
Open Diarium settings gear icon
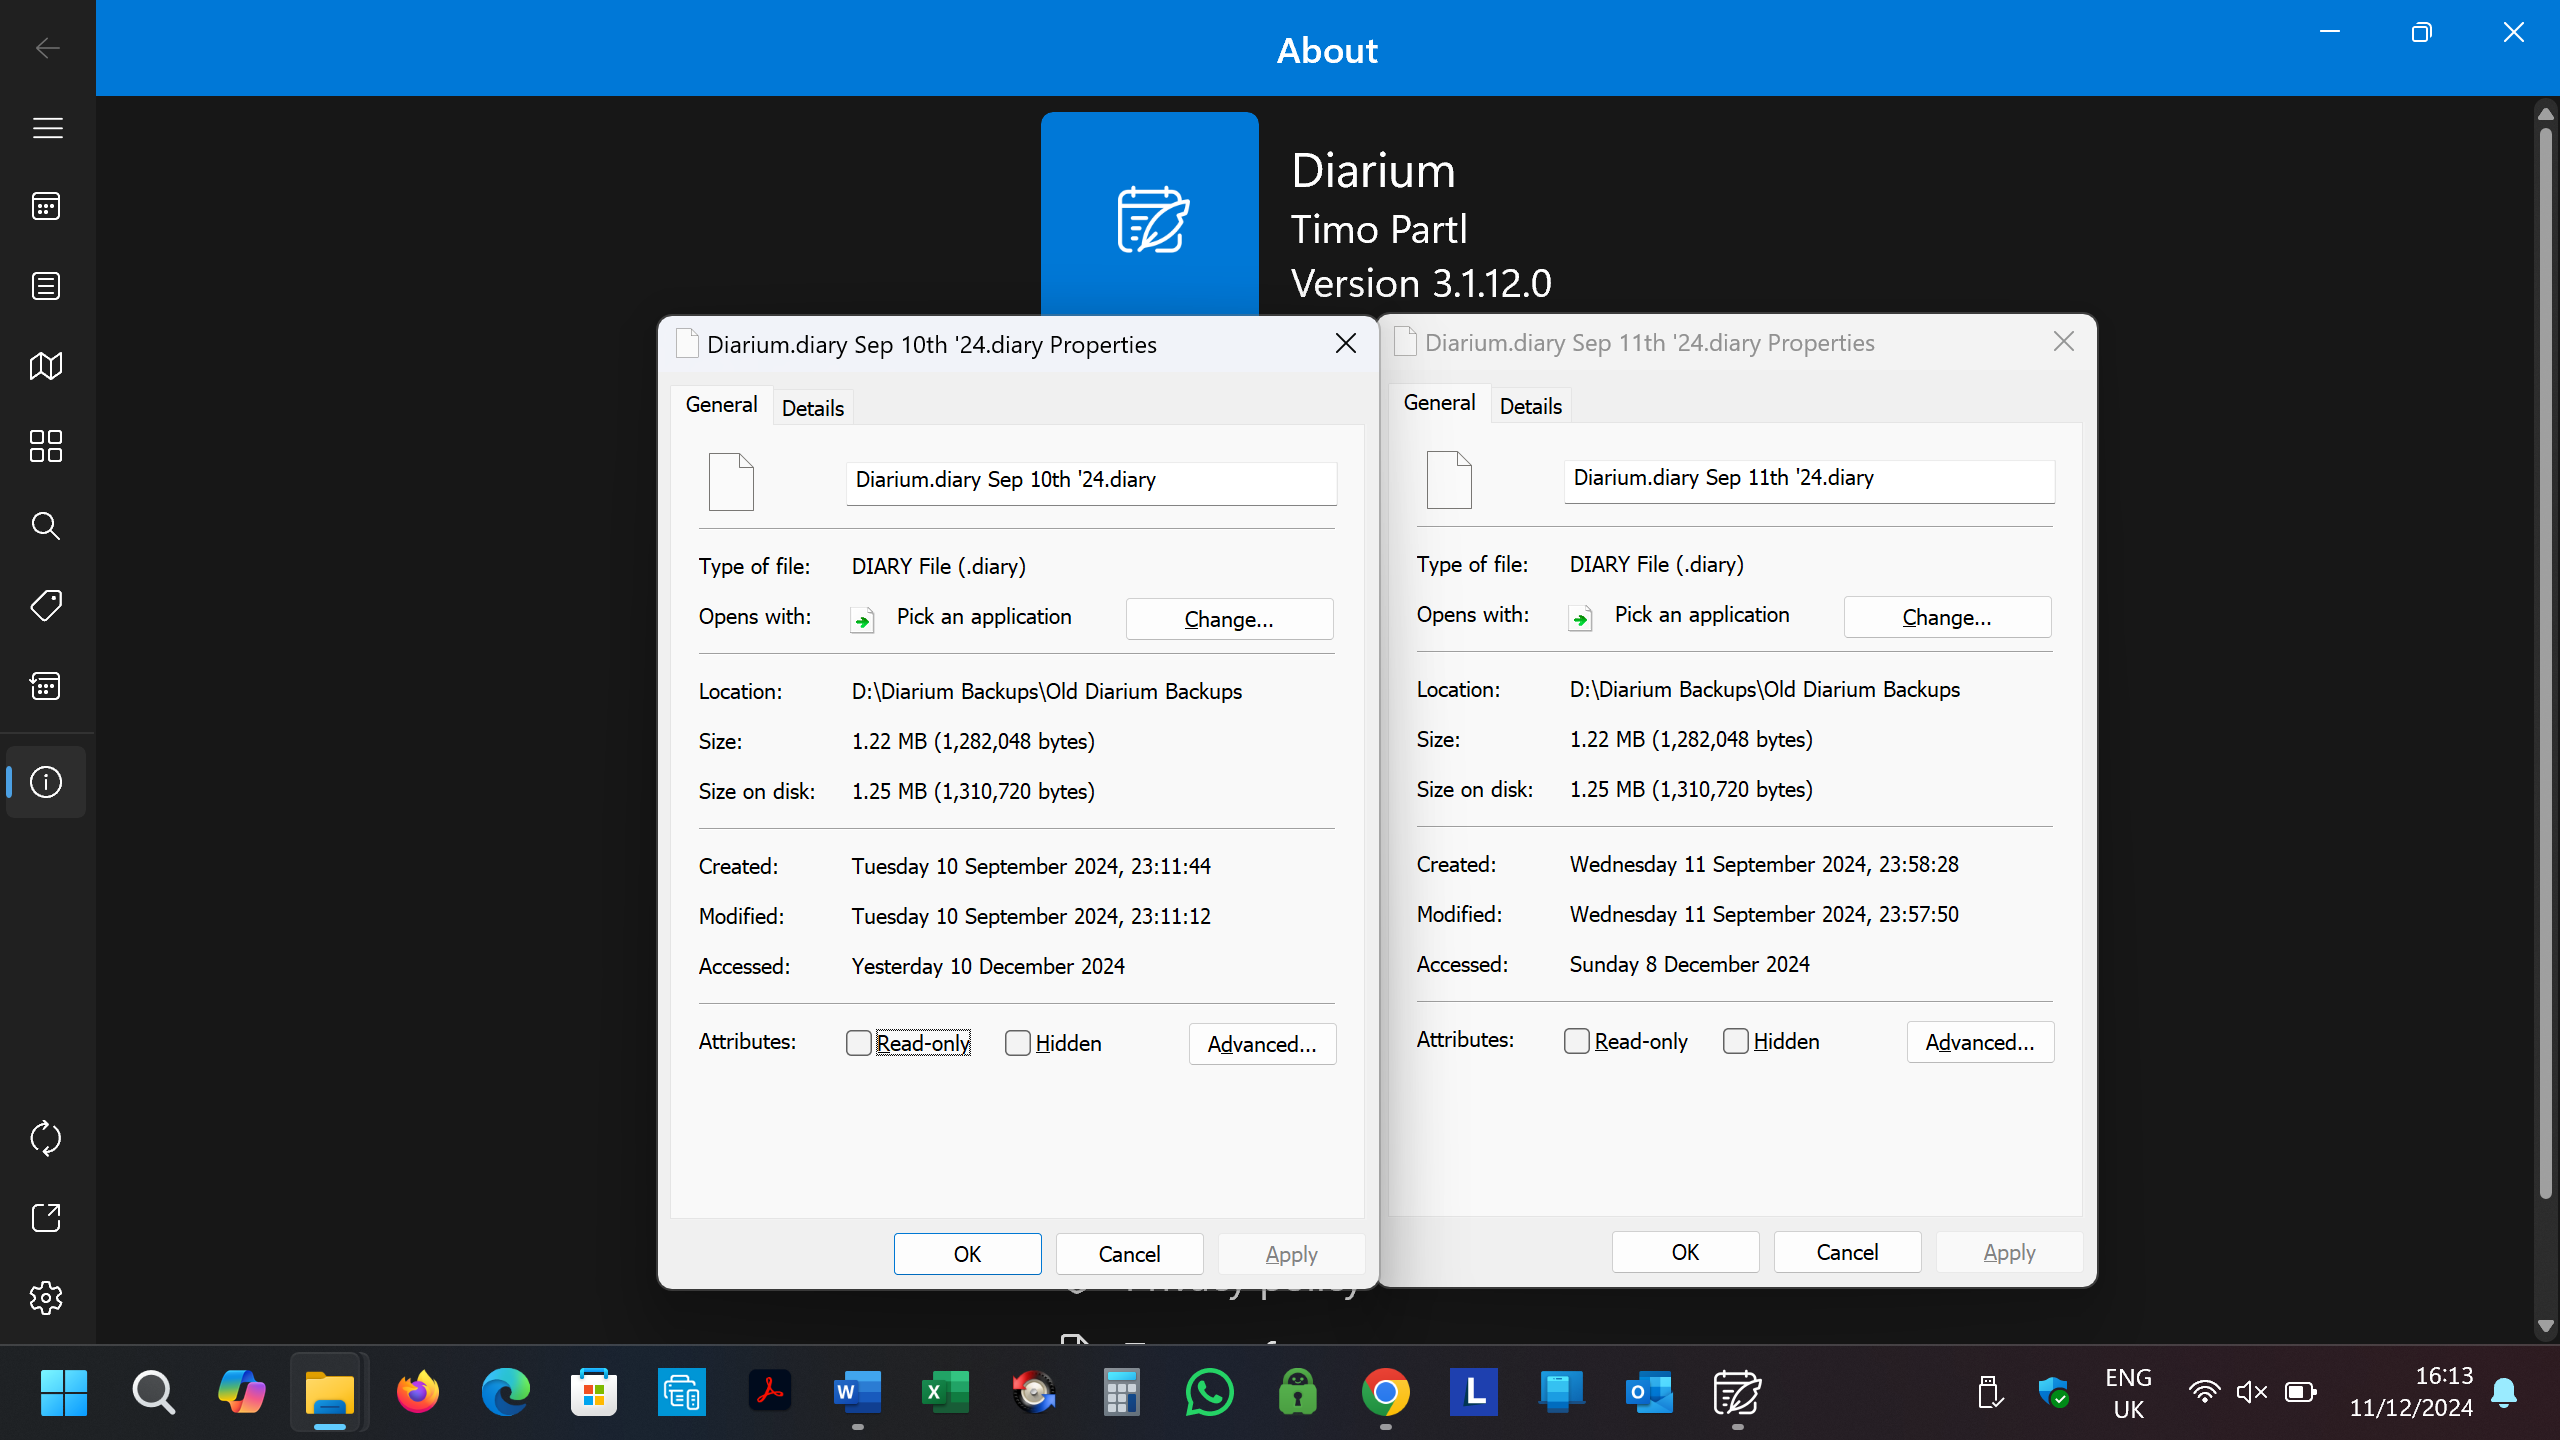[x=46, y=1298]
